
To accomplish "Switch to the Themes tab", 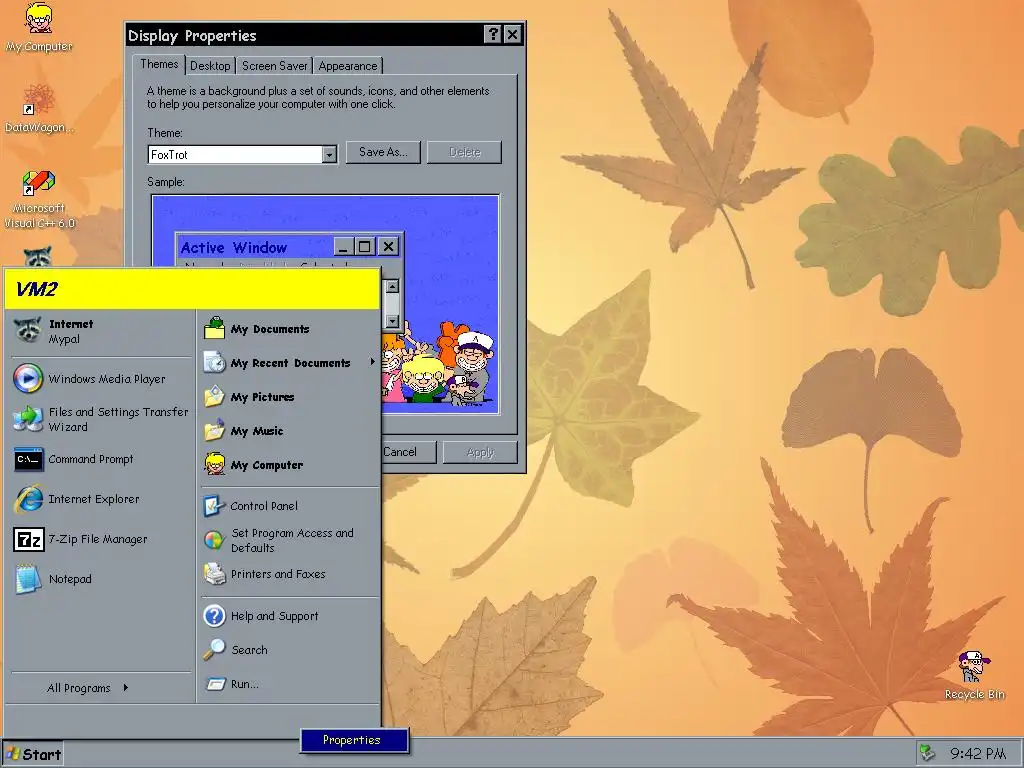I will coord(159,64).
